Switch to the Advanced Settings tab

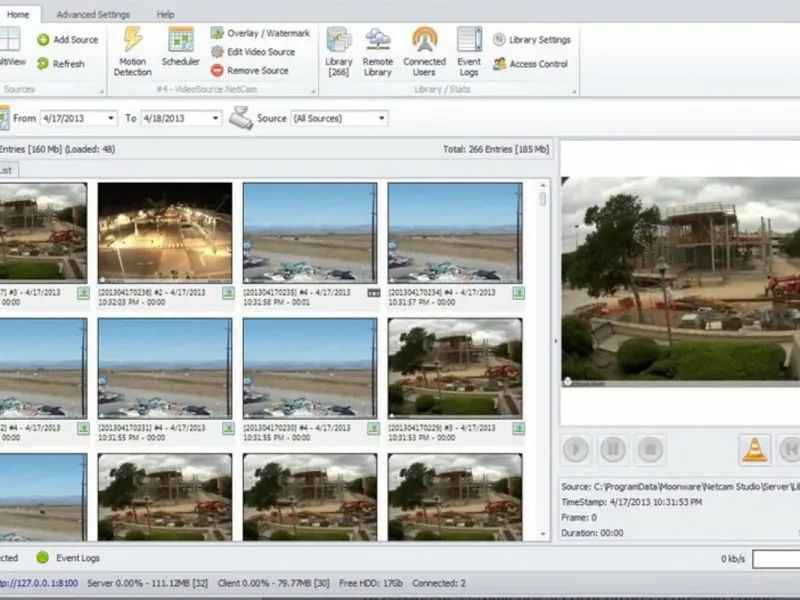[x=93, y=15]
